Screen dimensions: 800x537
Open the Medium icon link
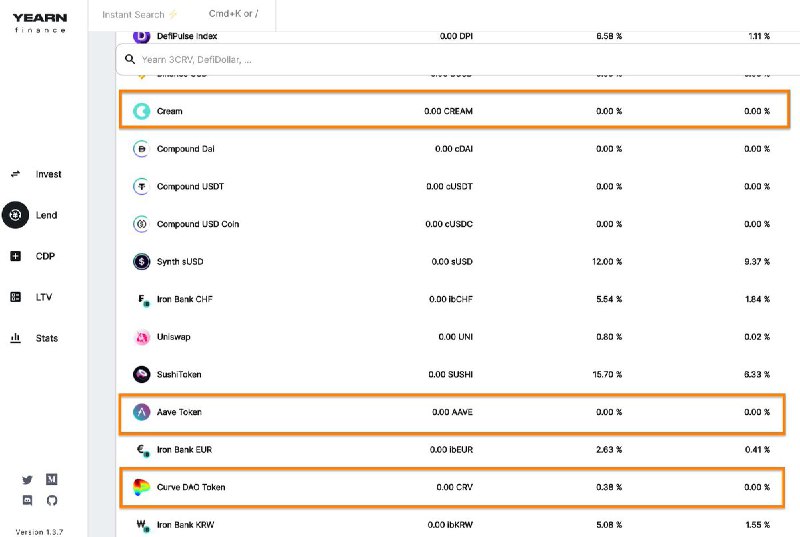pyautogui.click(x=52, y=479)
